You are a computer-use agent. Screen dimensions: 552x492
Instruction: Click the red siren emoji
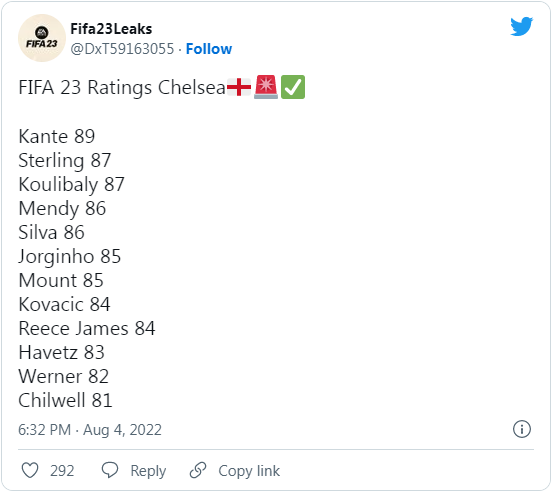coord(266,87)
